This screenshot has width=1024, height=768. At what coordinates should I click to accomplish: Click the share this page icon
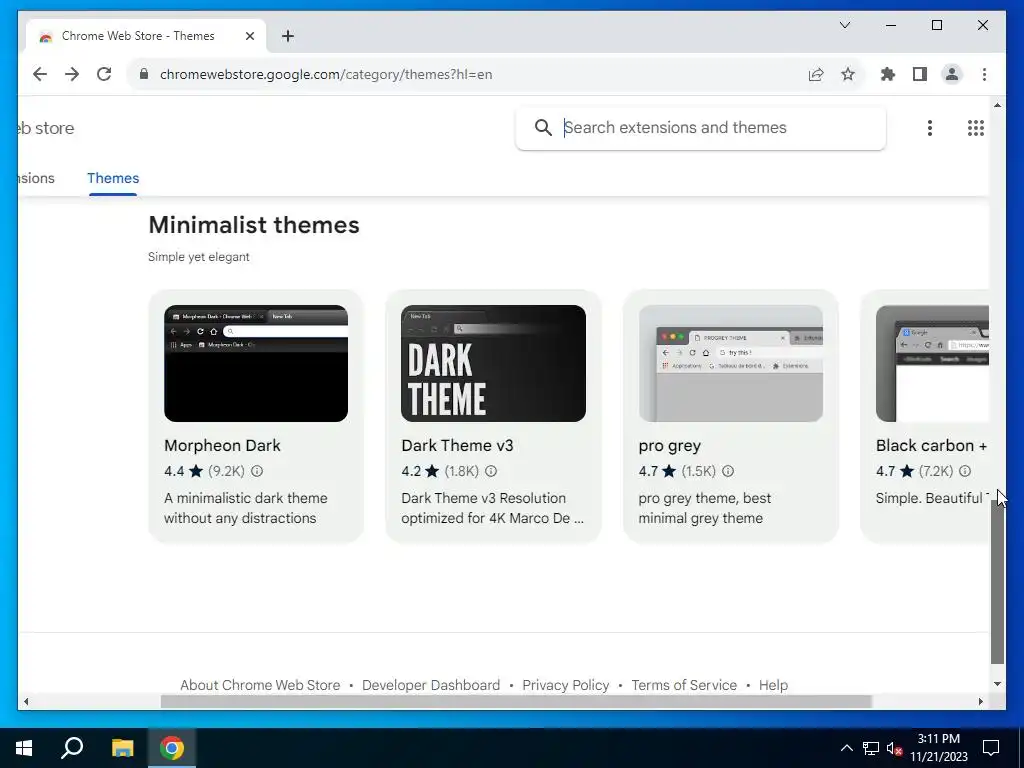(x=816, y=74)
